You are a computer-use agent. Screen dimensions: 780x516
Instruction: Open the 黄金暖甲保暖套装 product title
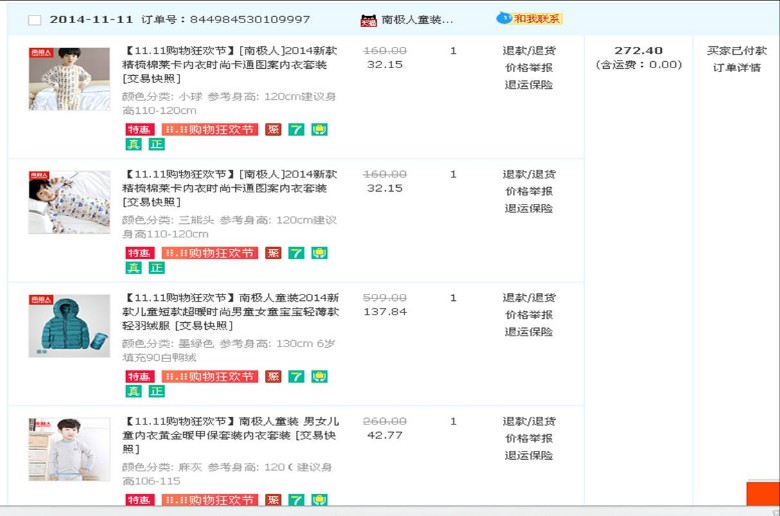[231, 435]
